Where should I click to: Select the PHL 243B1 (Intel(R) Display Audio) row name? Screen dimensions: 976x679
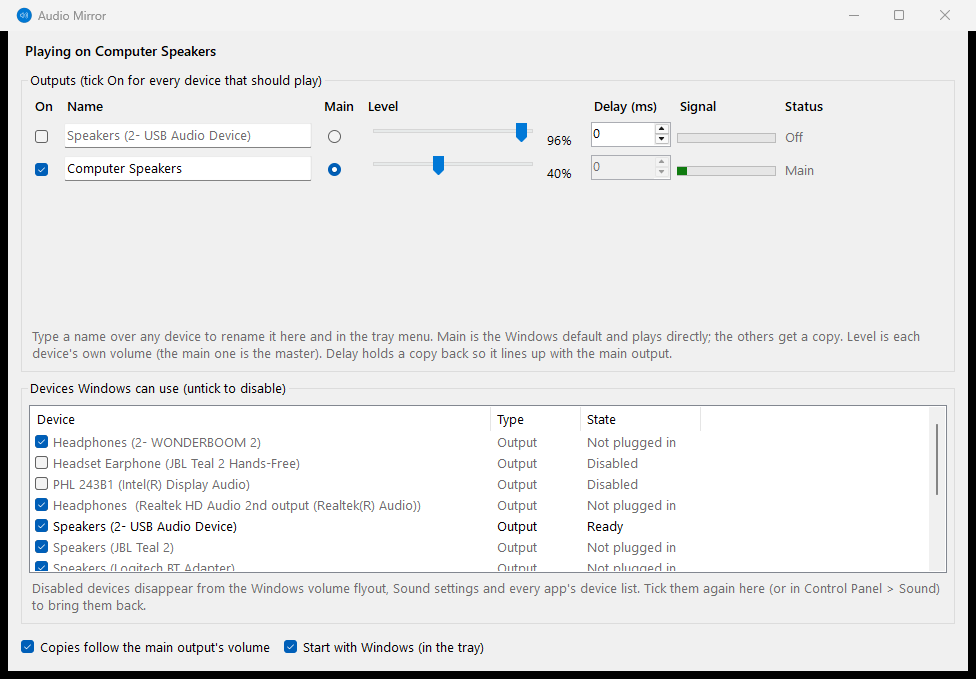(151, 484)
